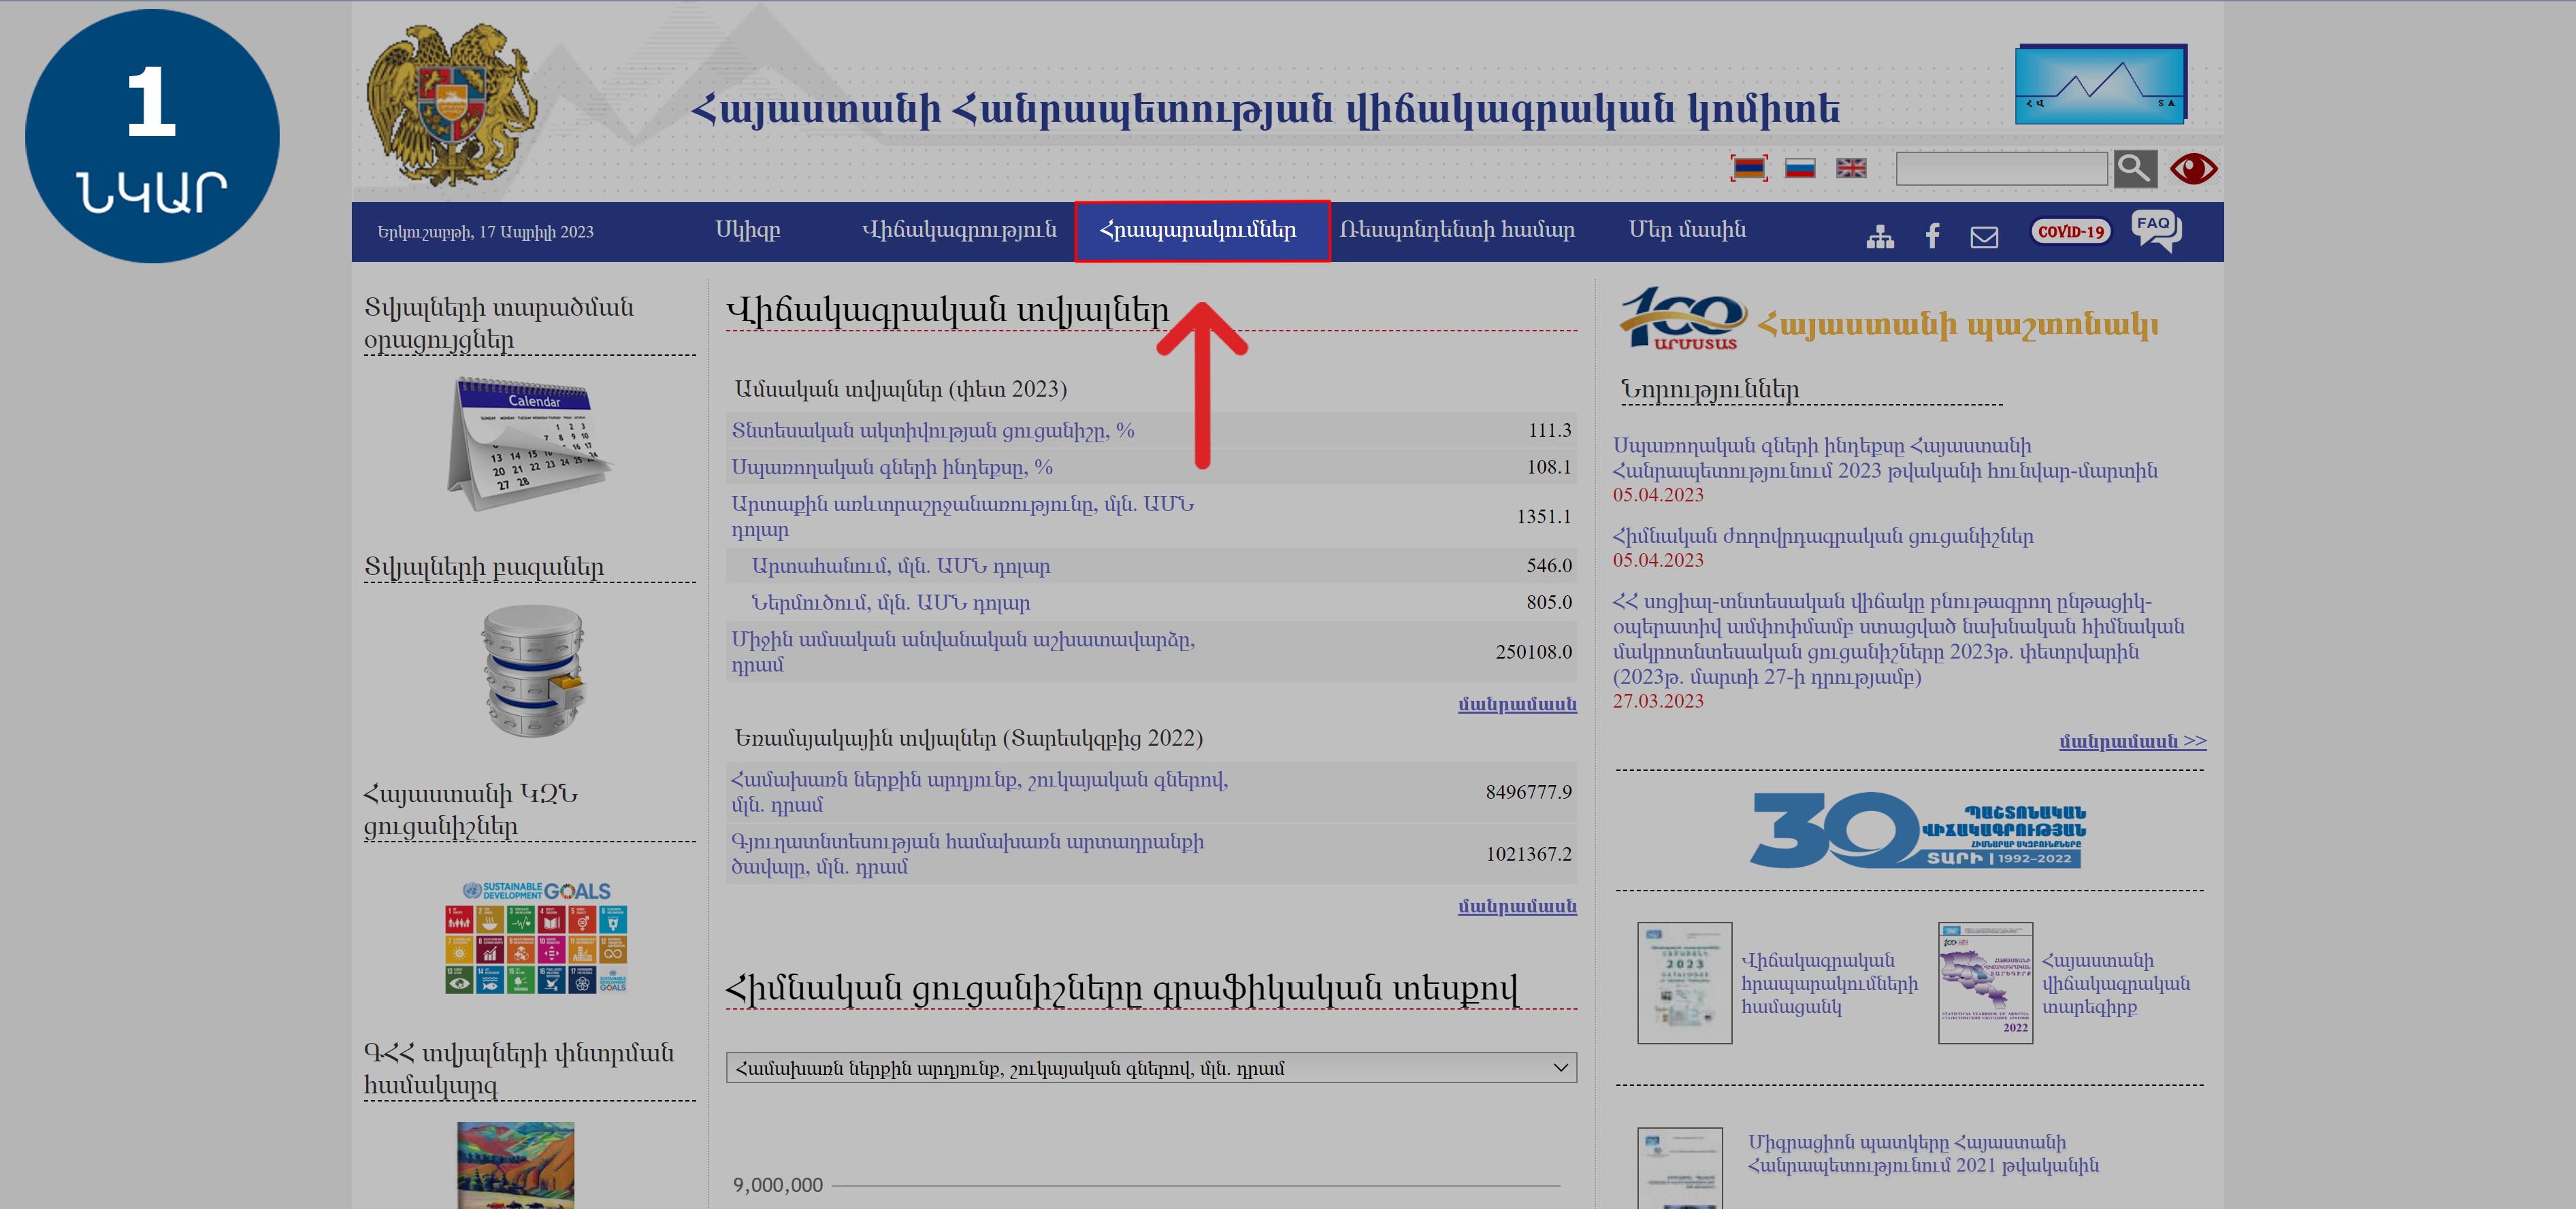Open Տվյալների բազաներ heading link
This screenshot has height=1209, width=2576.
click(484, 567)
